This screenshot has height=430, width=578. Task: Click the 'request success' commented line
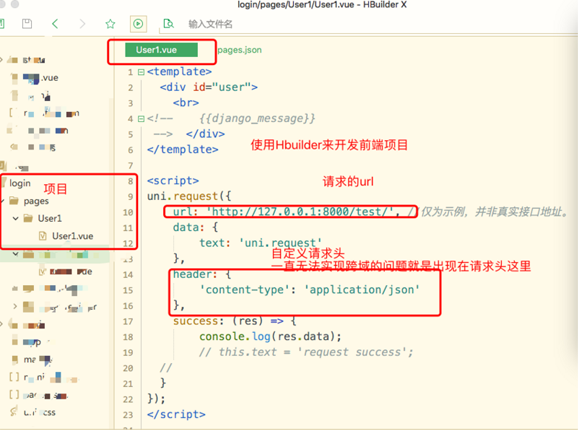click(306, 352)
